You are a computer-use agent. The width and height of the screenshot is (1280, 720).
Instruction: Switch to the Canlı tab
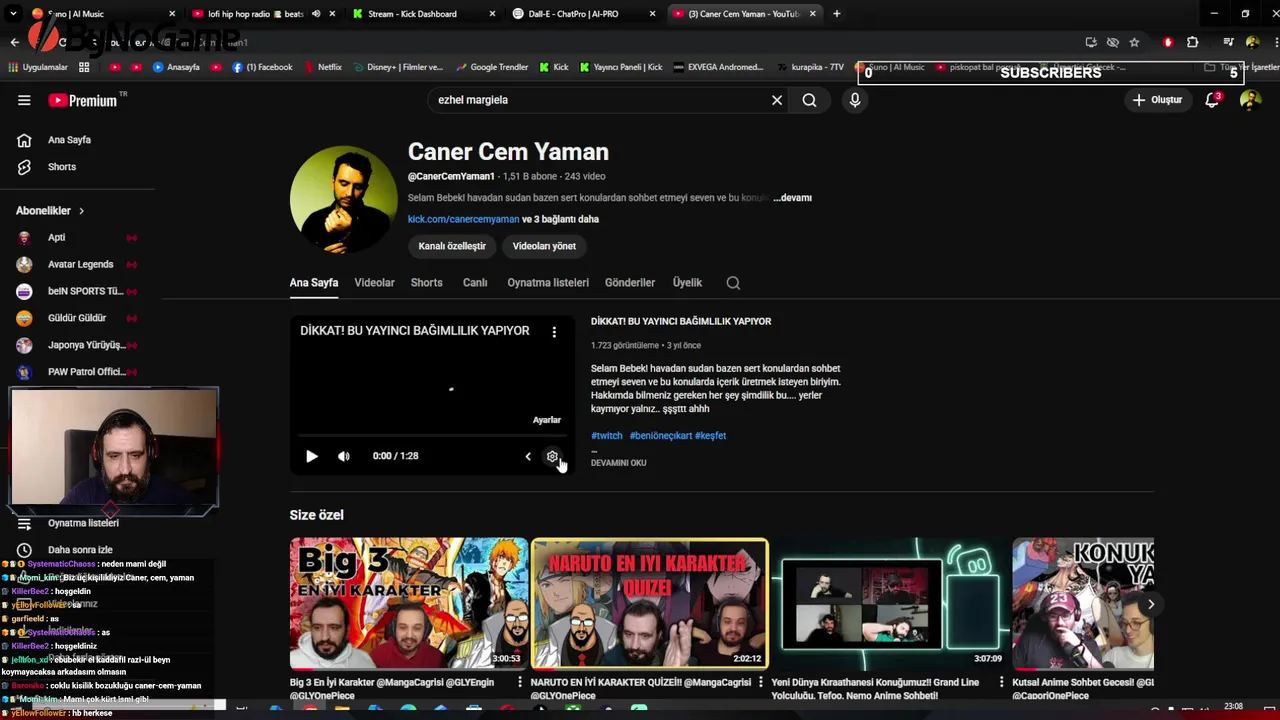point(475,283)
